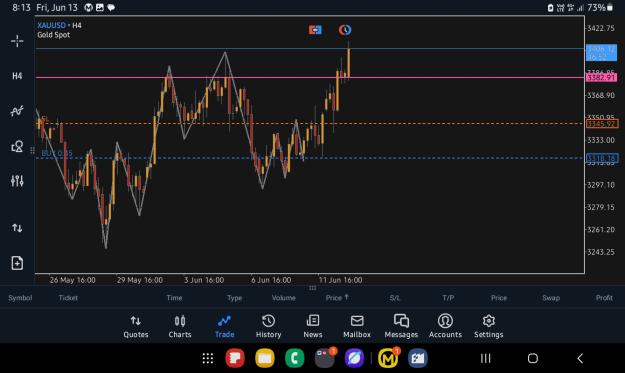
Task: Open the Messages tab
Action: 401,327
